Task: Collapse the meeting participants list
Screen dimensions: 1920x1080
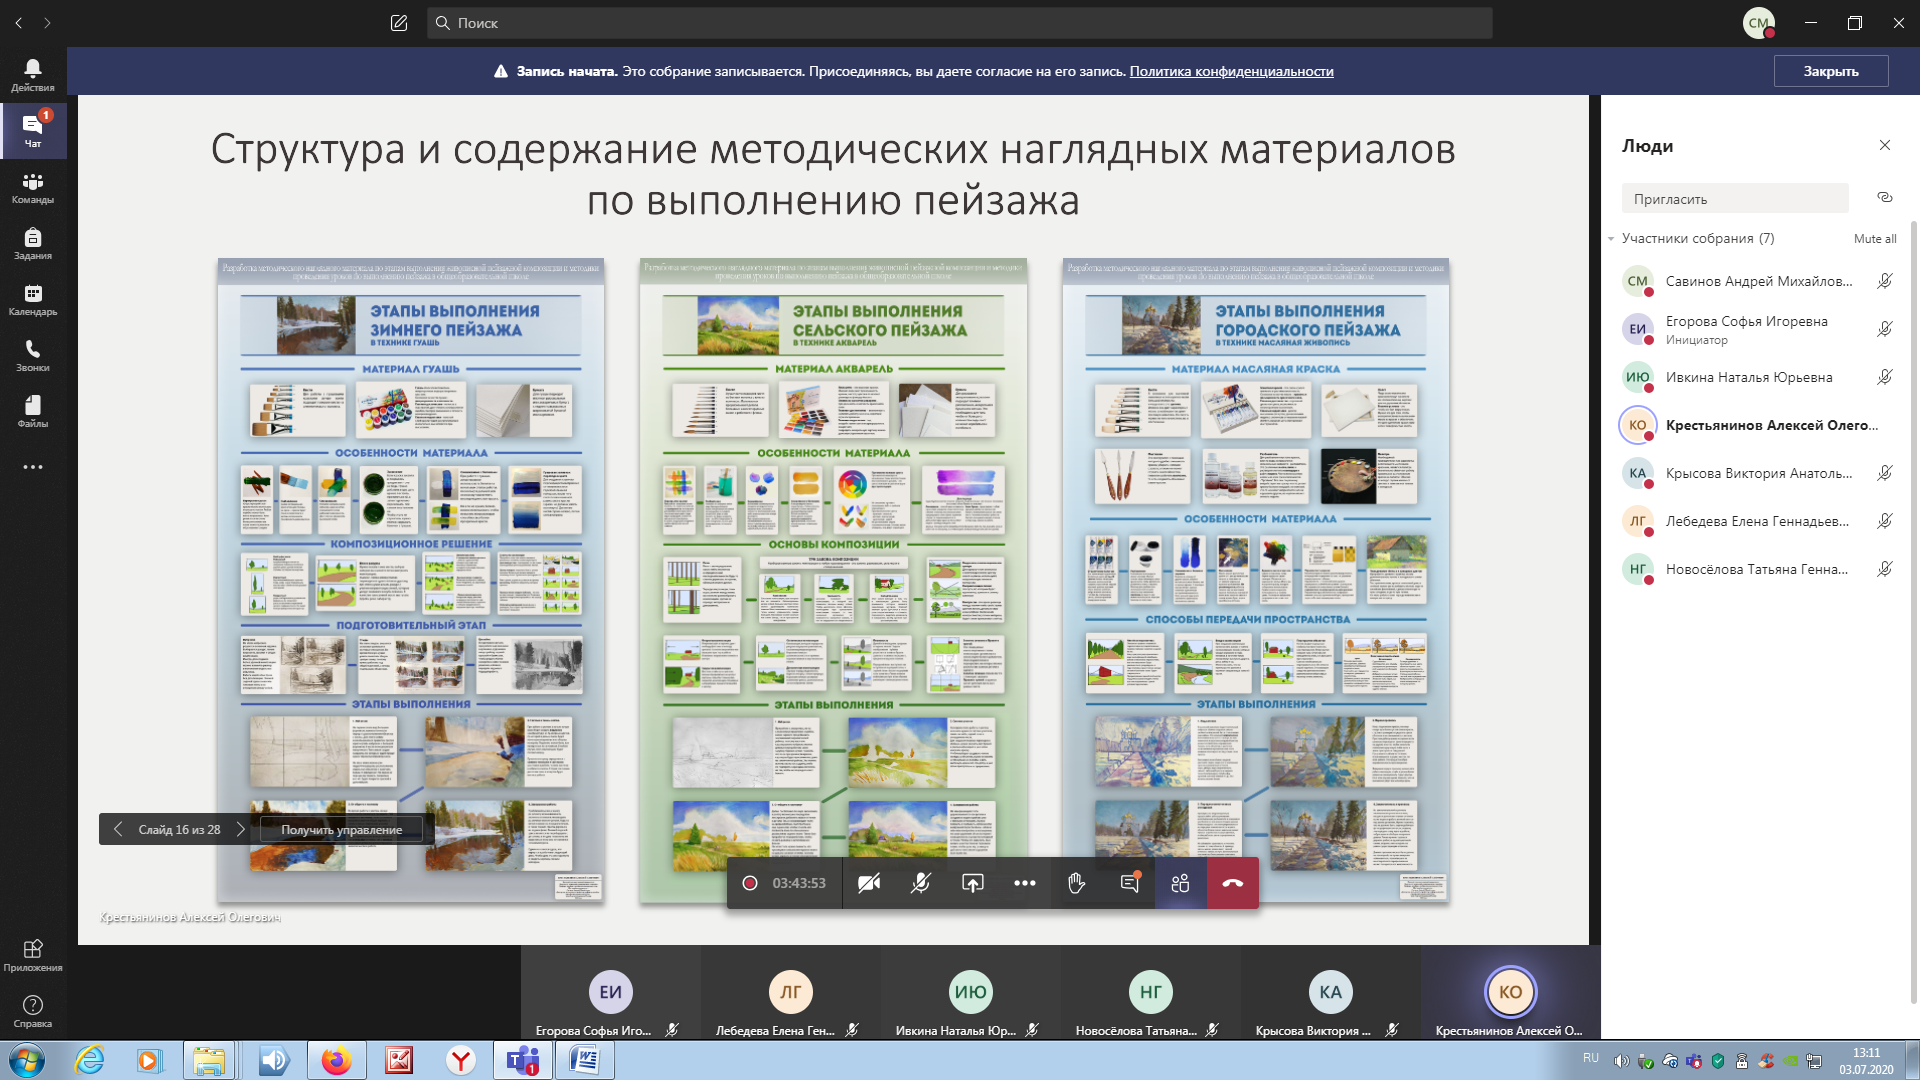Action: 1611,239
